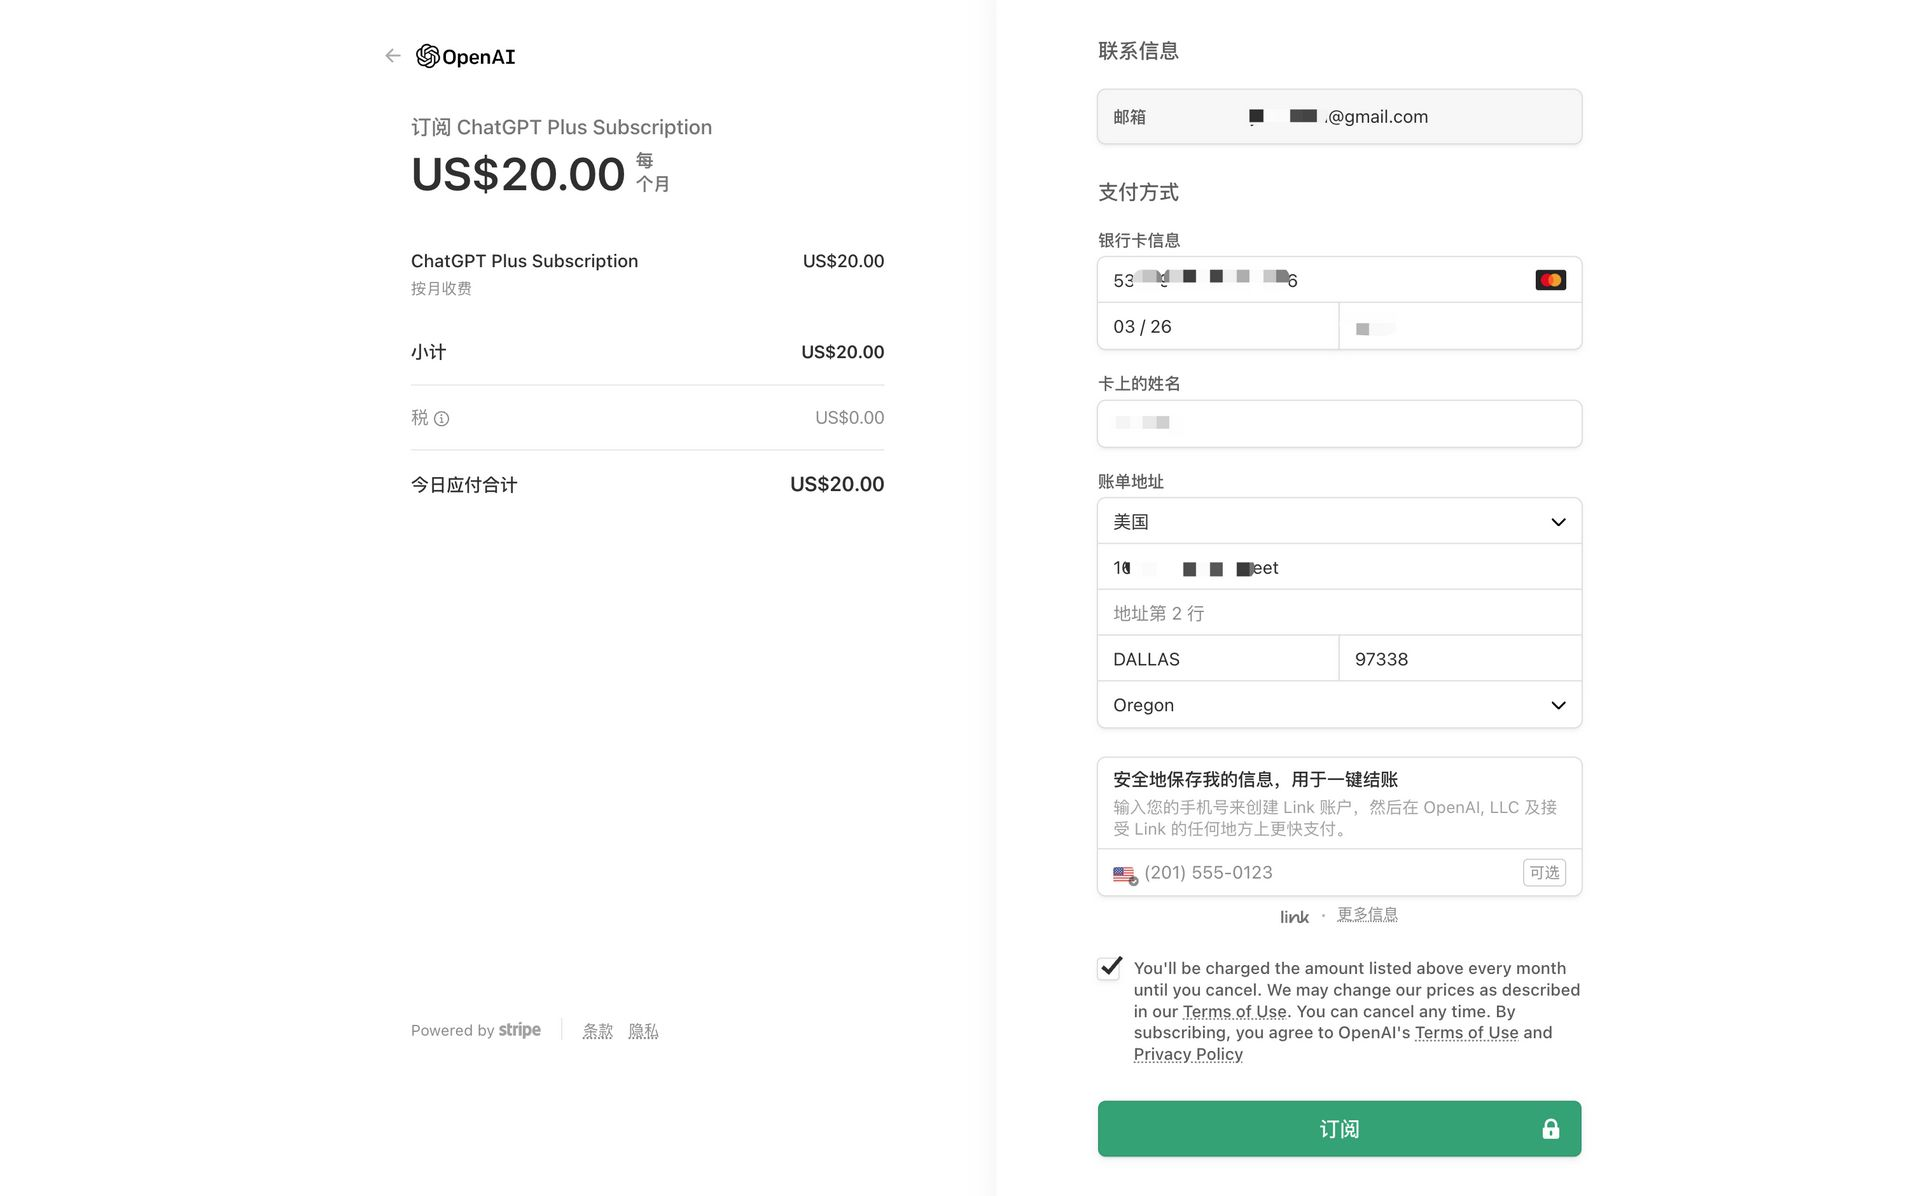Open the 美国 country dropdown

(1339, 521)
